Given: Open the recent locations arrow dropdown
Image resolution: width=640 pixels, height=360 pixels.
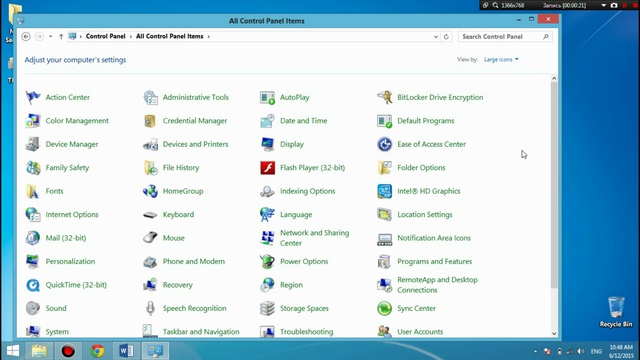Looking at the screenshot, I should pyautogui.click(x=51, y=37).
